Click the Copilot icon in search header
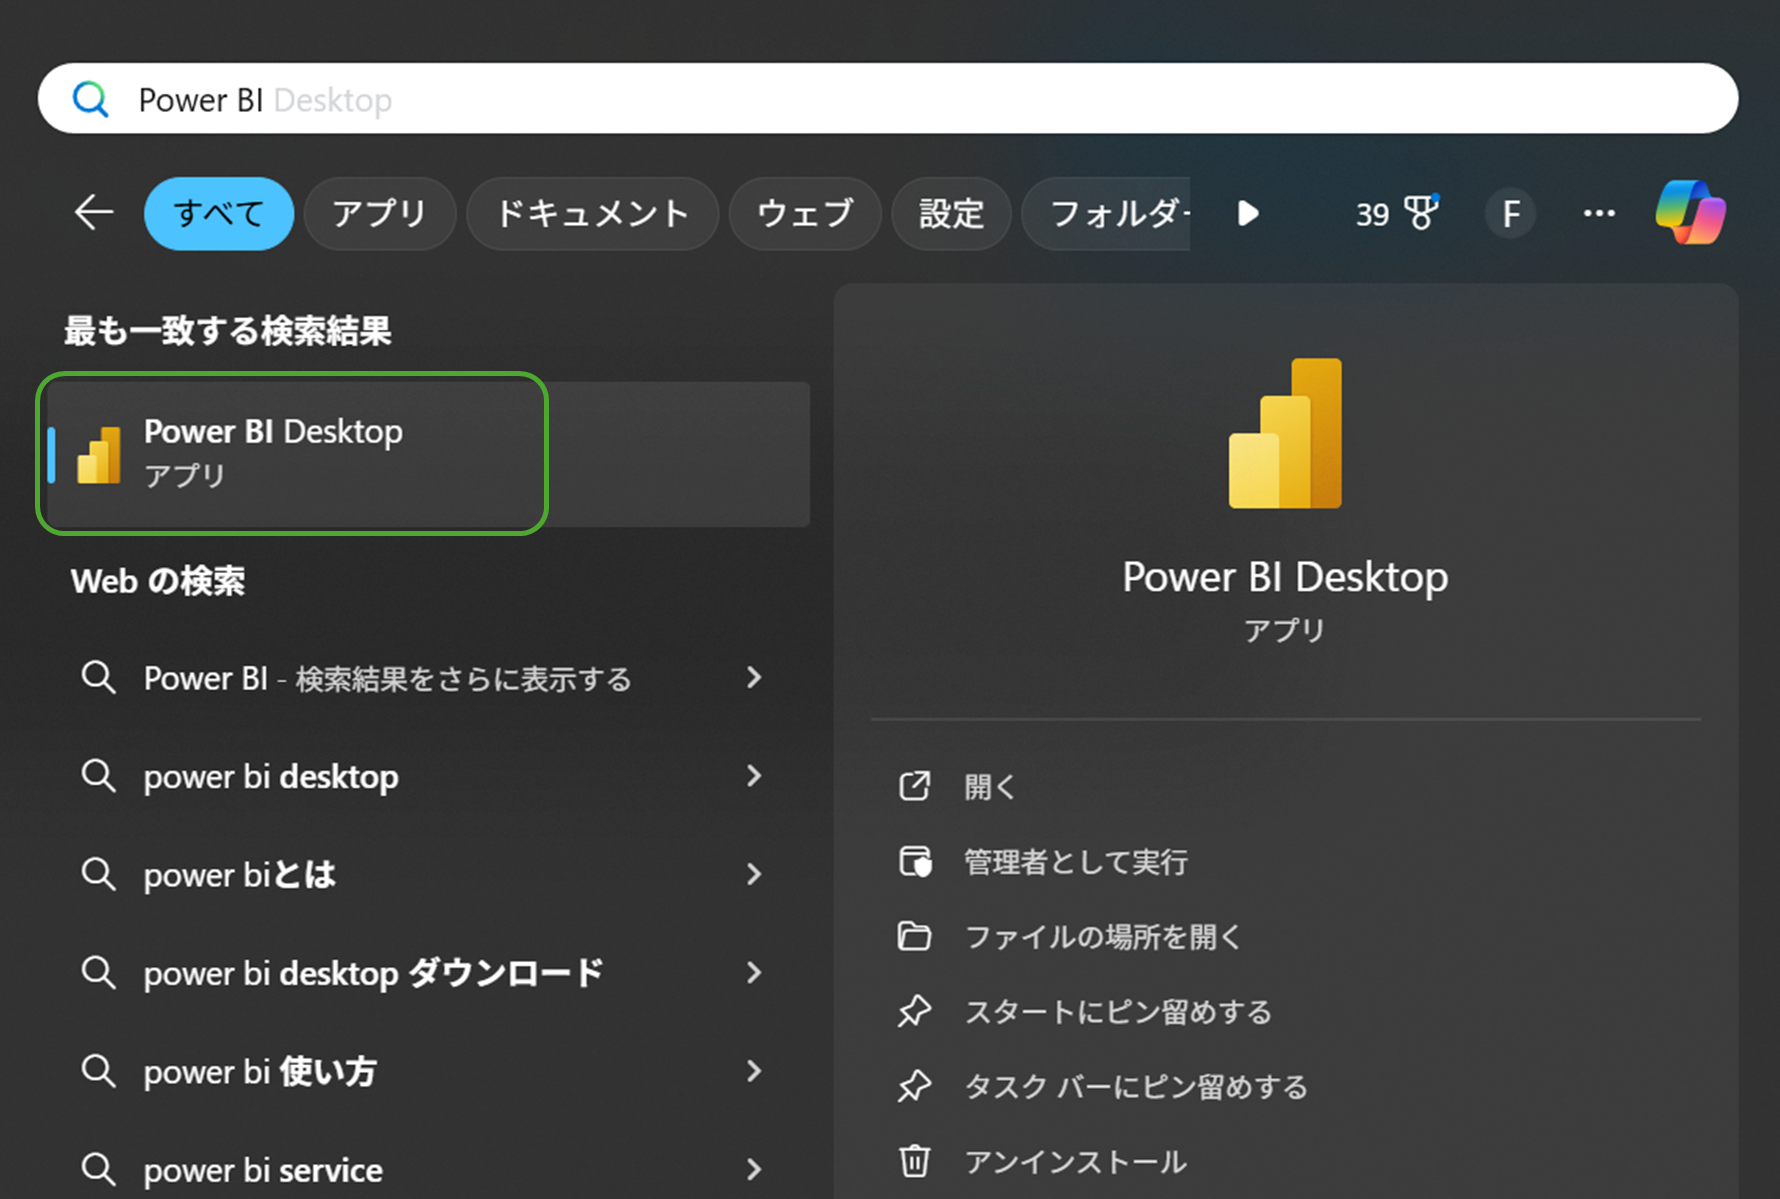The image size is (1780, 1199). [x=1690, y=212]
